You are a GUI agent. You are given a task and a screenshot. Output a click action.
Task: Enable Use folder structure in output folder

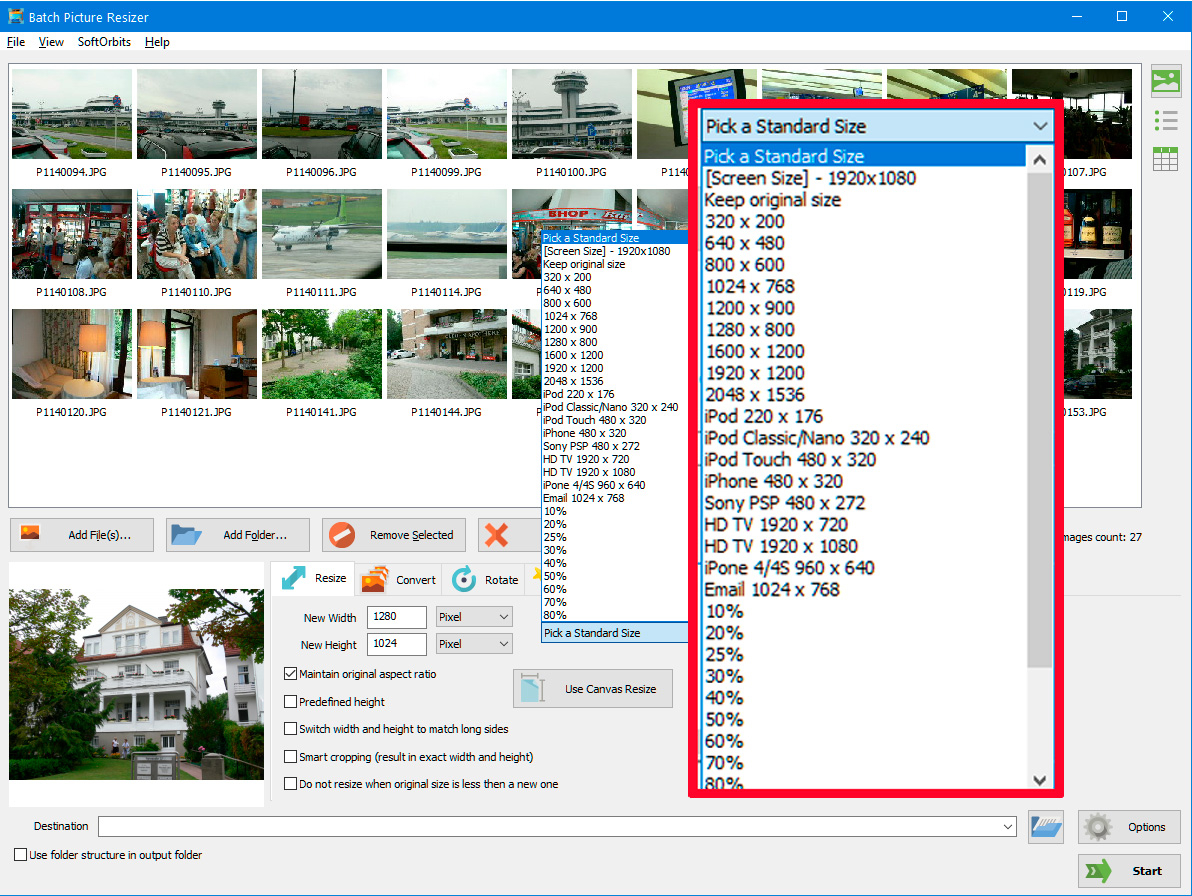point(20,855)
